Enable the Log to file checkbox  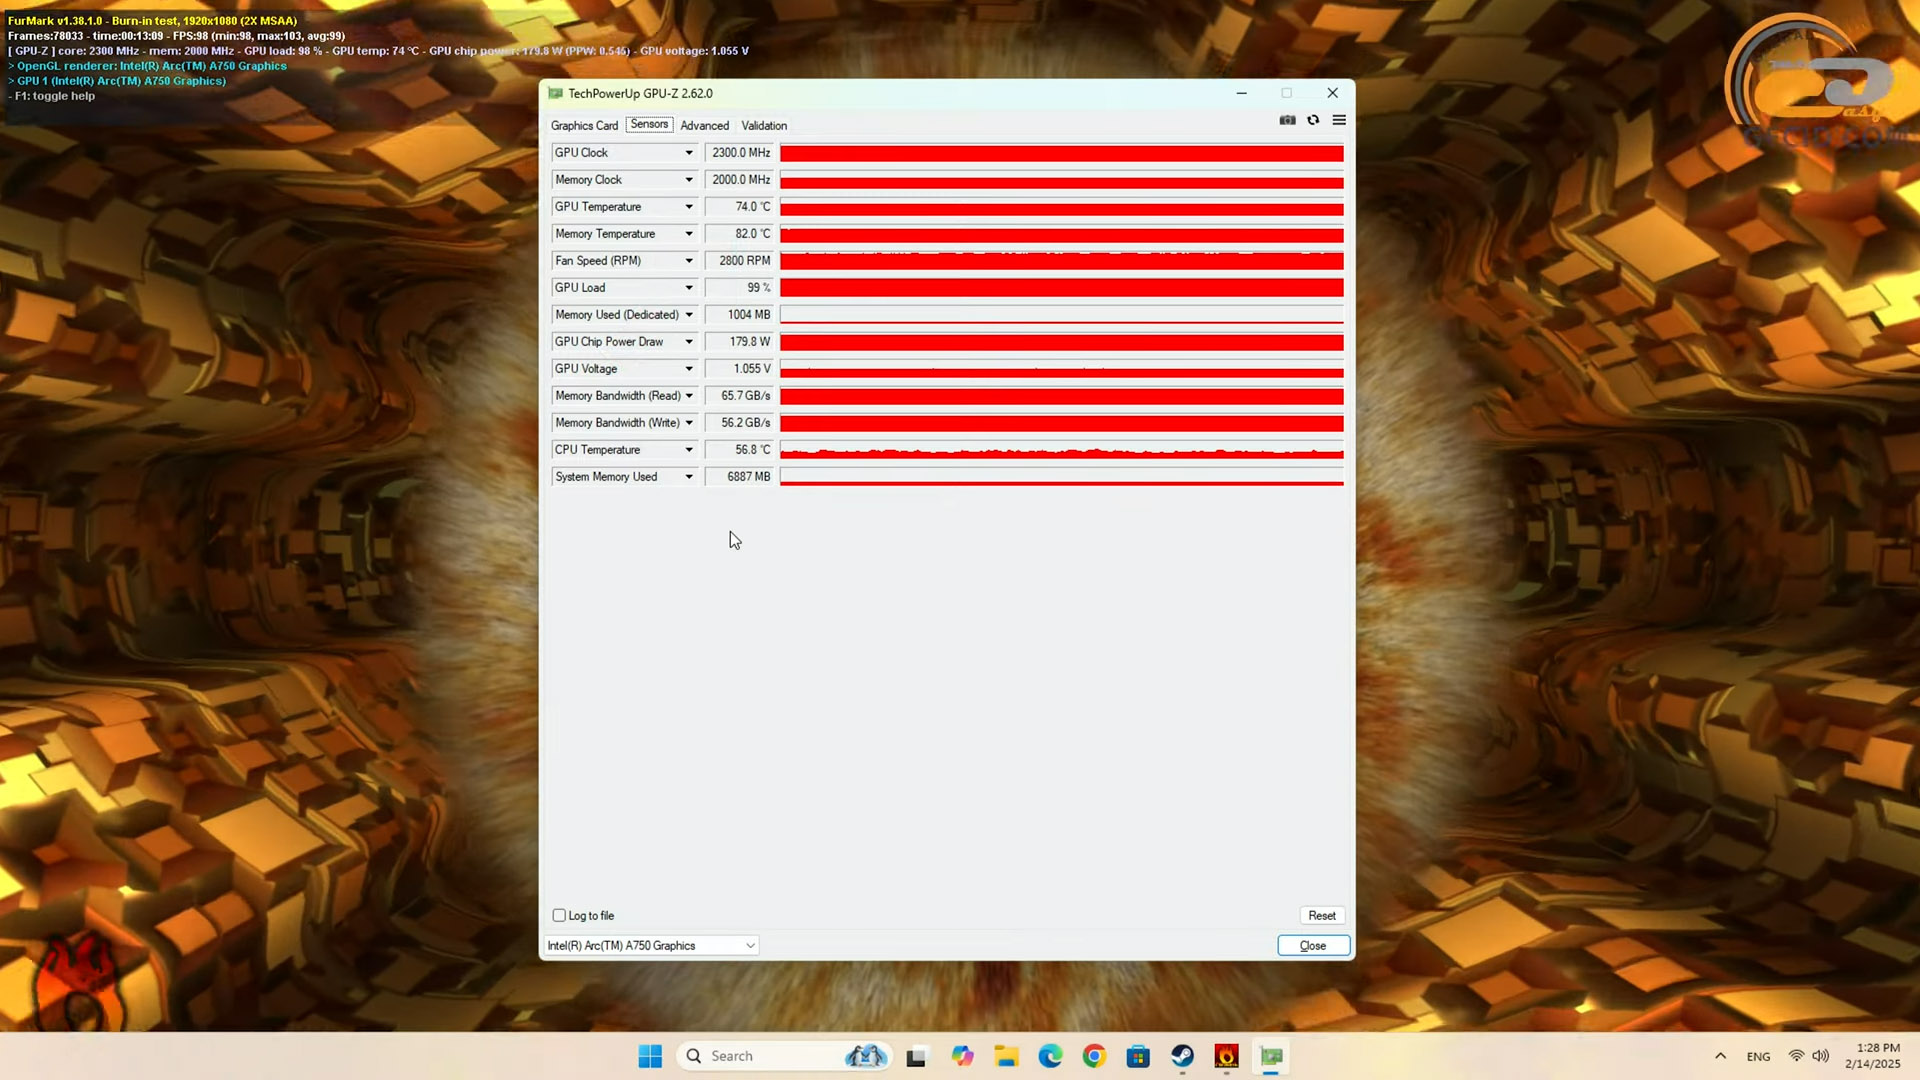pyautogui.click(x=559, y=915)
